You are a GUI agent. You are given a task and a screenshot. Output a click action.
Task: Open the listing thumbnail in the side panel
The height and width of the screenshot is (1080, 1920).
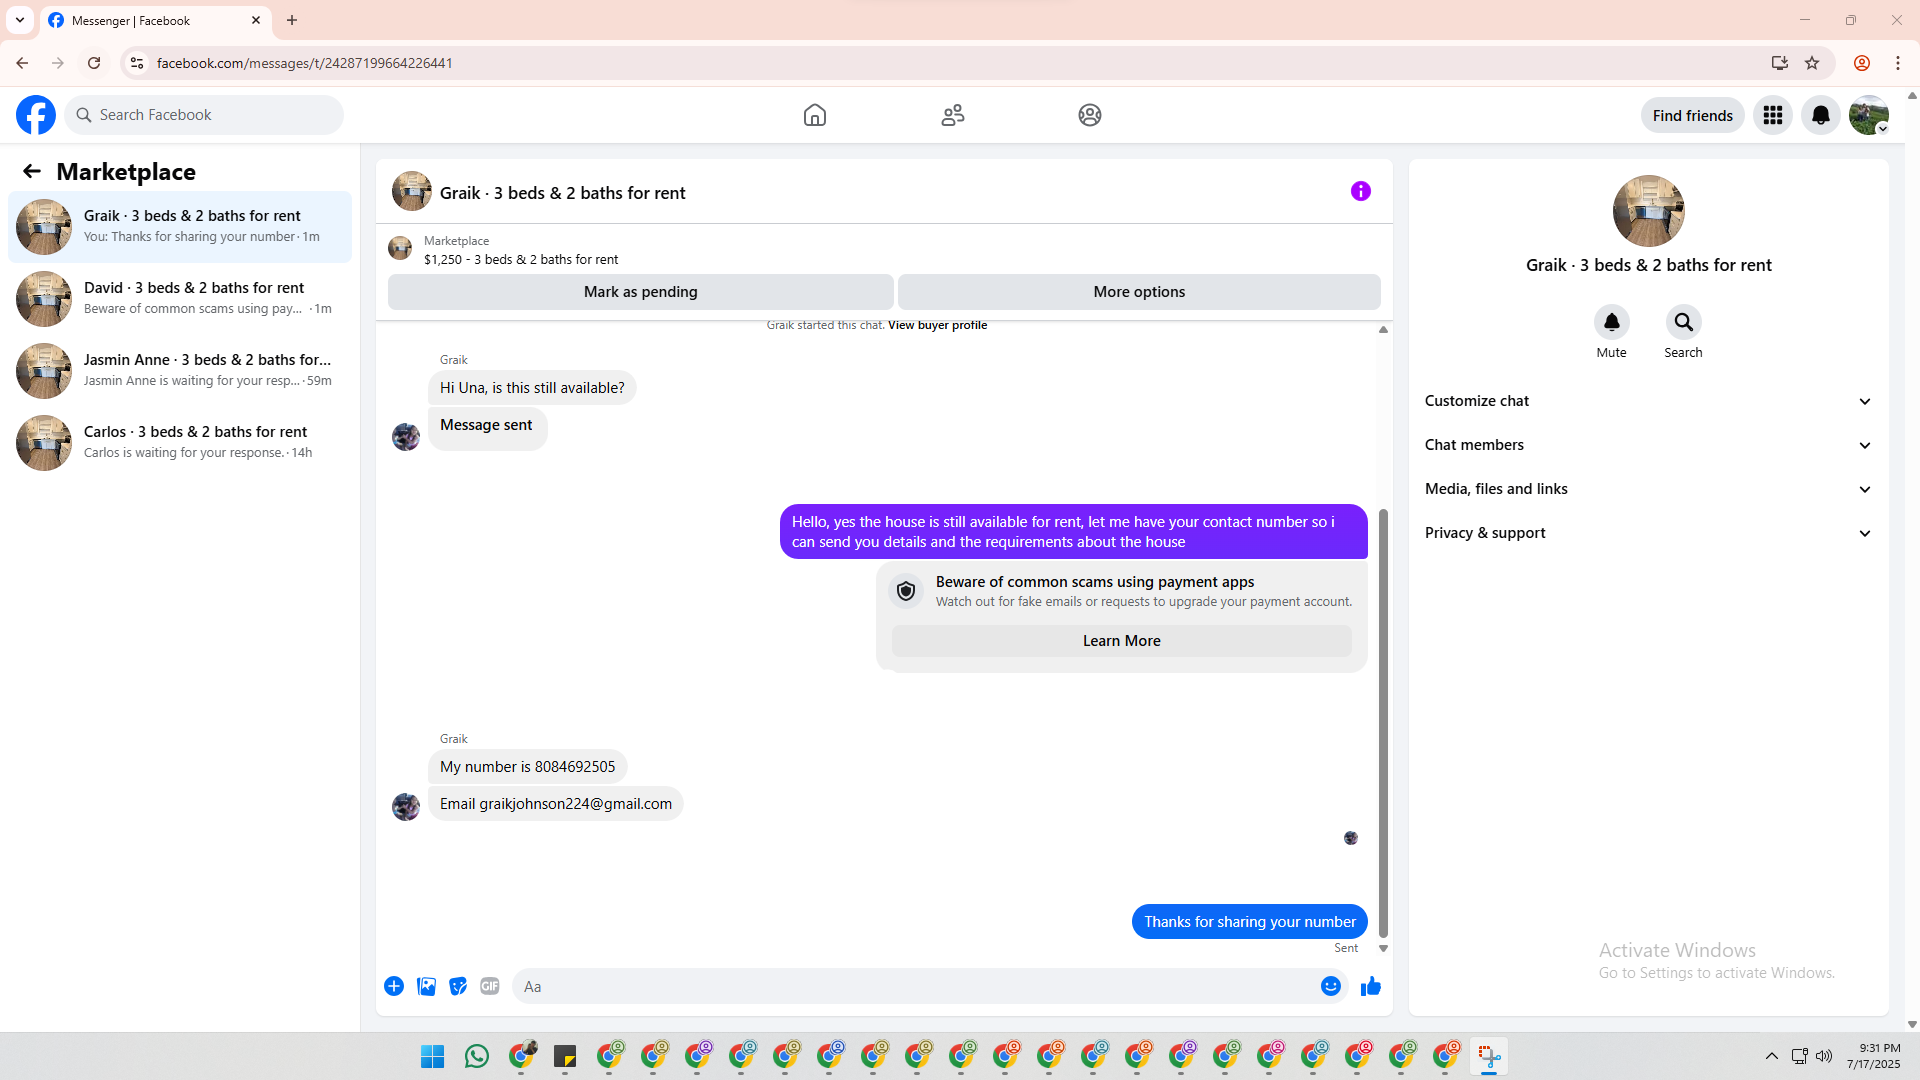click(1649, 211)
